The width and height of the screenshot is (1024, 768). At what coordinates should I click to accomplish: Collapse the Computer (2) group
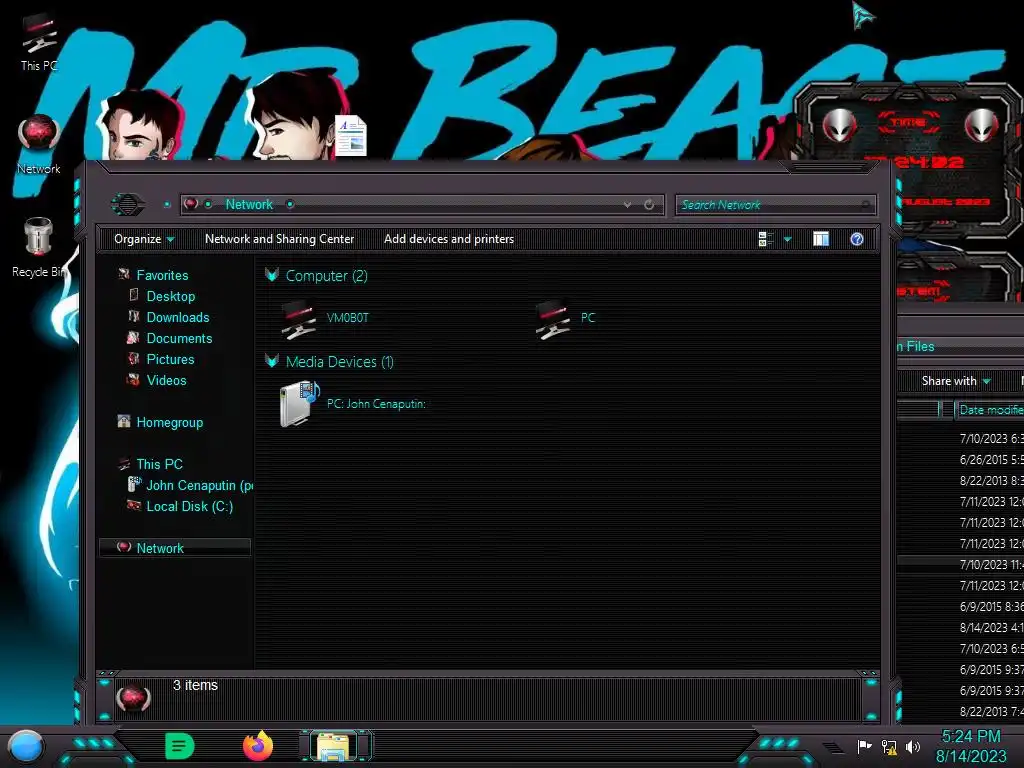click(272, 276)
